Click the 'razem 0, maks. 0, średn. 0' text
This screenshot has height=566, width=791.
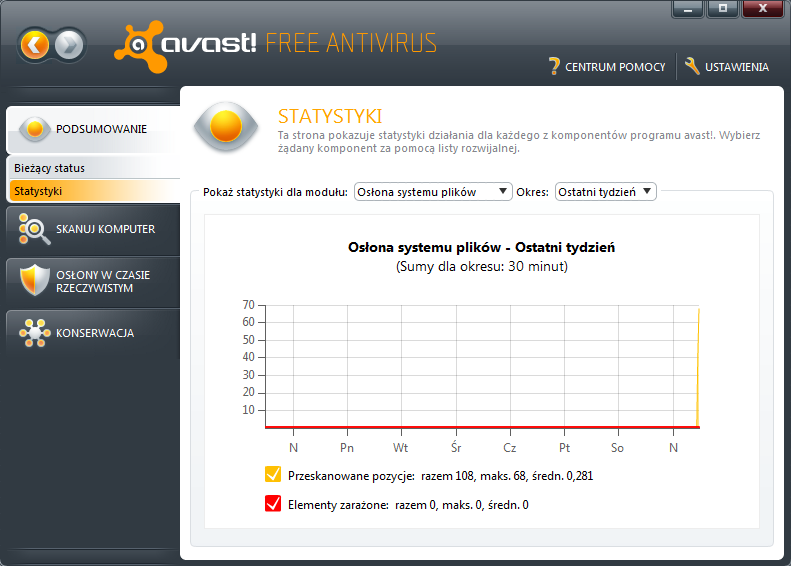[462, 505]
